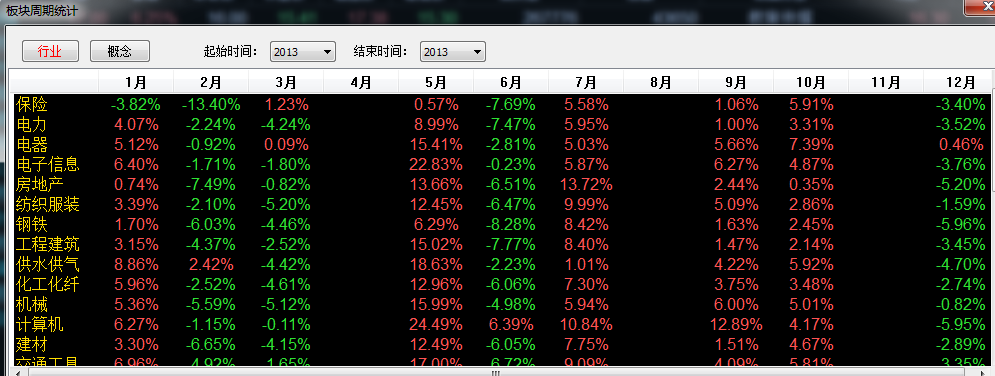Viewport: 995px width, 376px height.
Task: Click the horizontal scrollbar left arrow
Action: tap(18, 372)
